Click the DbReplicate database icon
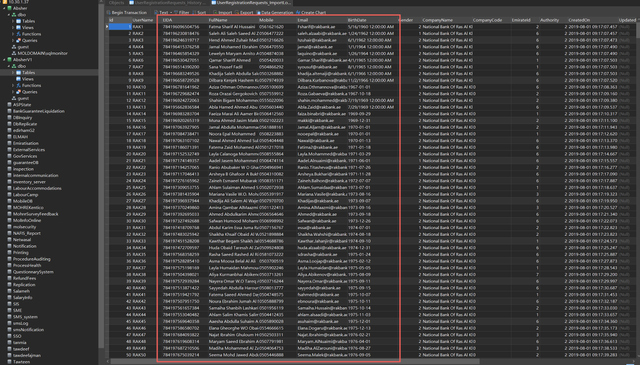The height and width of the screenshot is (365, 640). (9, 124)
